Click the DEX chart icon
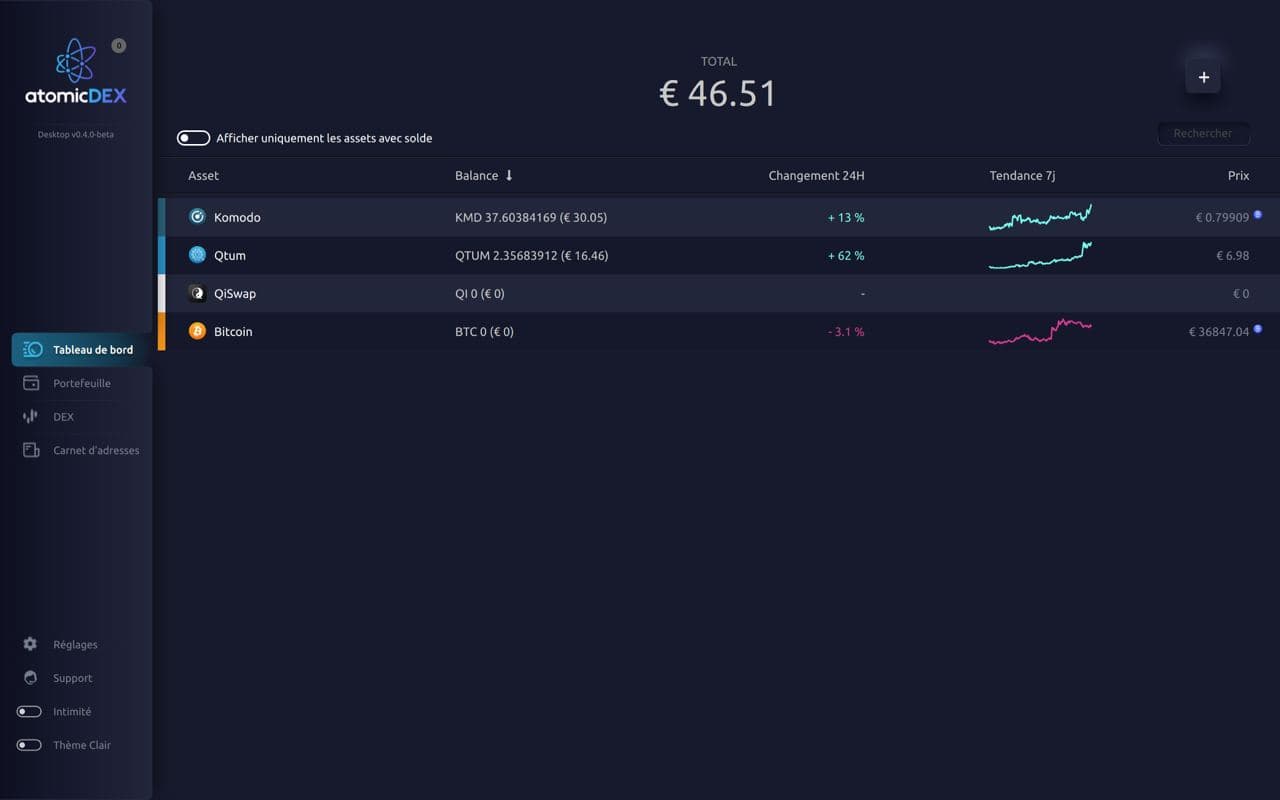This screenshot has height=800, width=1280. (30, 416)
